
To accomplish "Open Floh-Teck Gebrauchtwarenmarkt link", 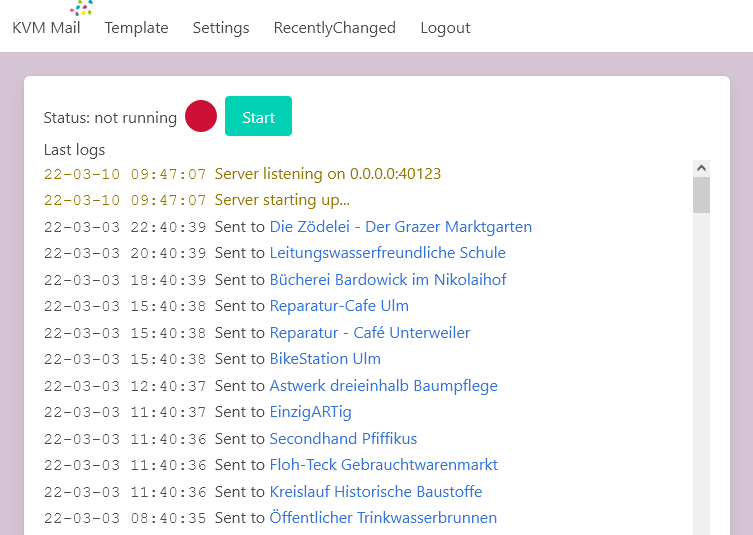I will point(384,465).
